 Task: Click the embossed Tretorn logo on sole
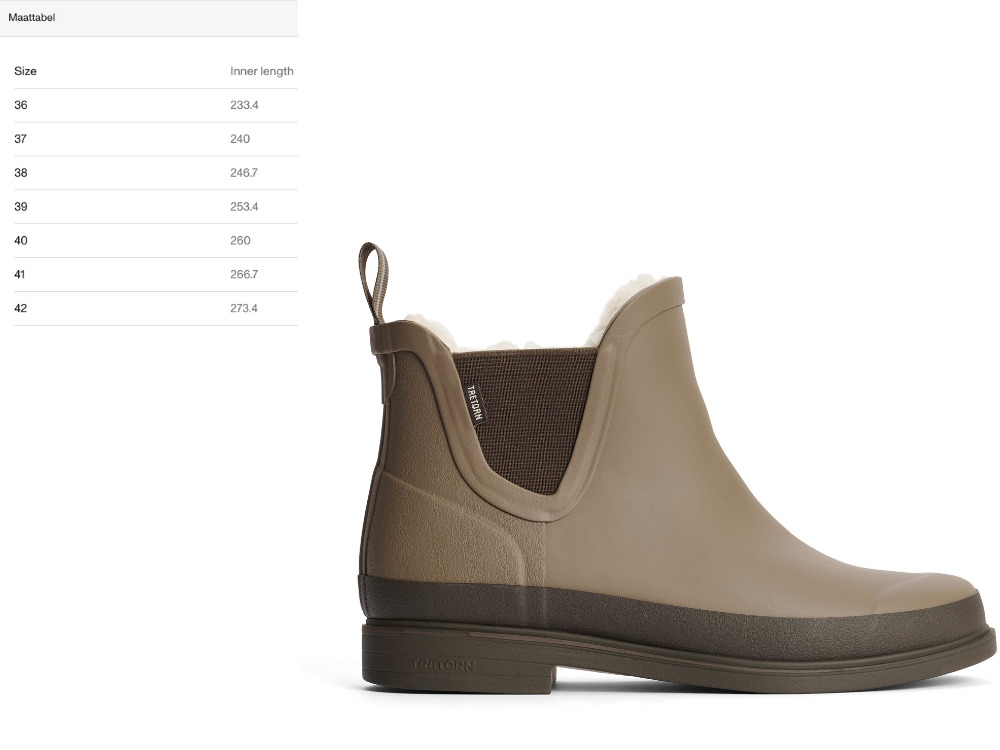pos(443,665)
